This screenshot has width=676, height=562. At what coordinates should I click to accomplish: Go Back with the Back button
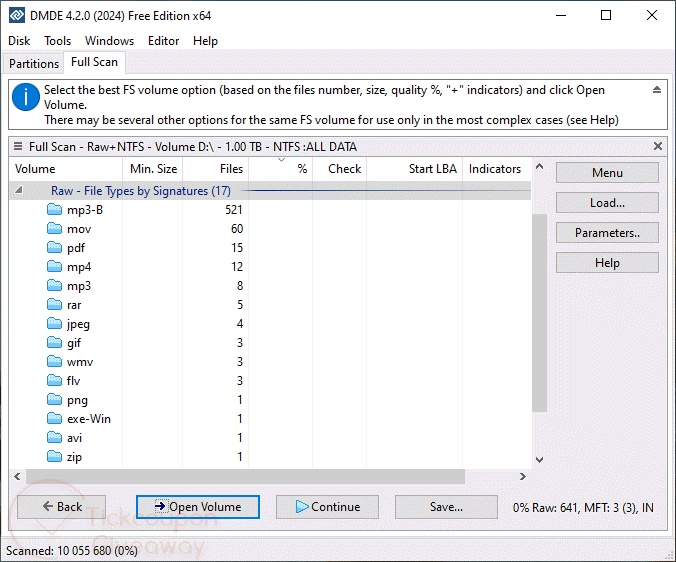click(x=62, y=507)
